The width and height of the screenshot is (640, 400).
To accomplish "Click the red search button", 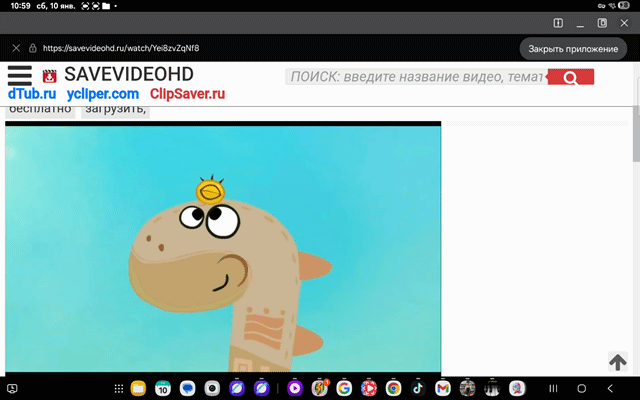I will click(571, 78).
